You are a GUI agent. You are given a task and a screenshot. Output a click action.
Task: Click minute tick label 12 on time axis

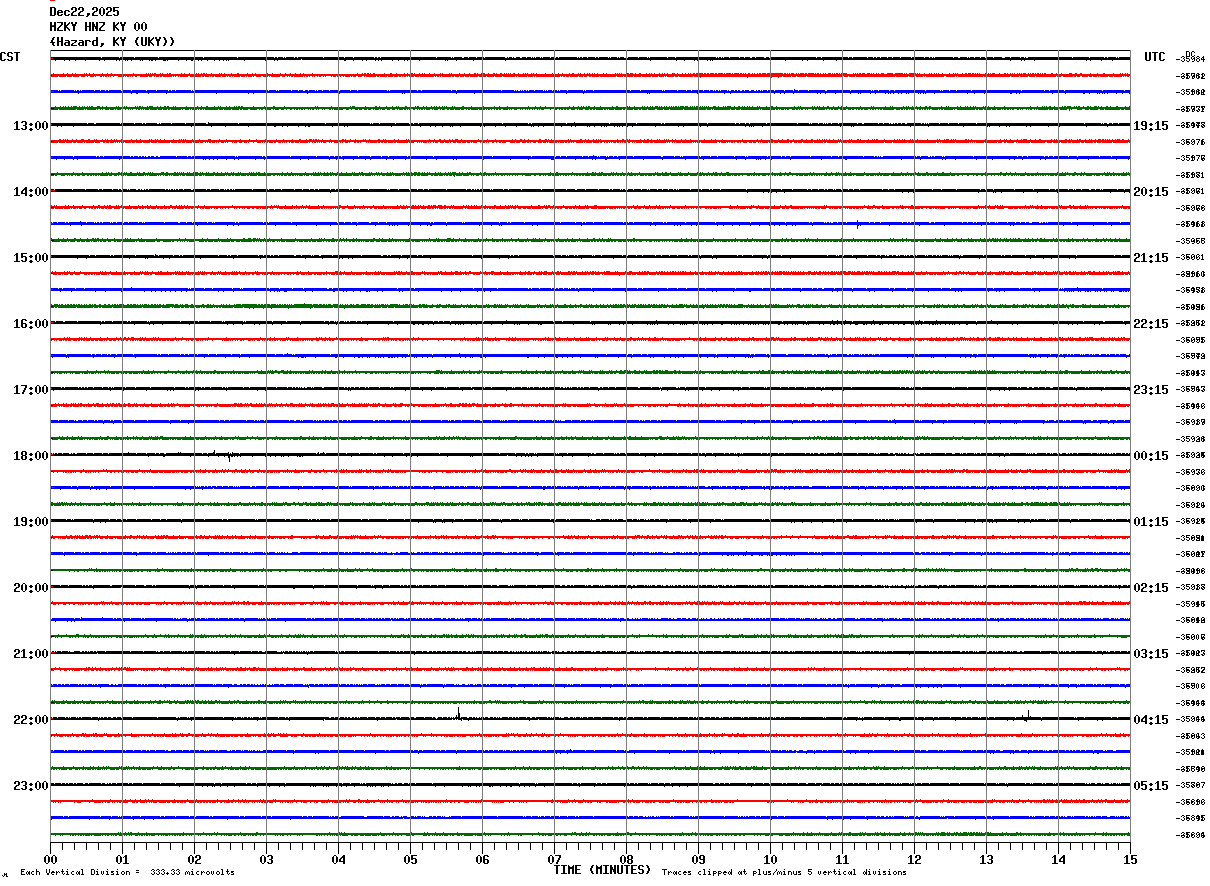coord(914,859)
